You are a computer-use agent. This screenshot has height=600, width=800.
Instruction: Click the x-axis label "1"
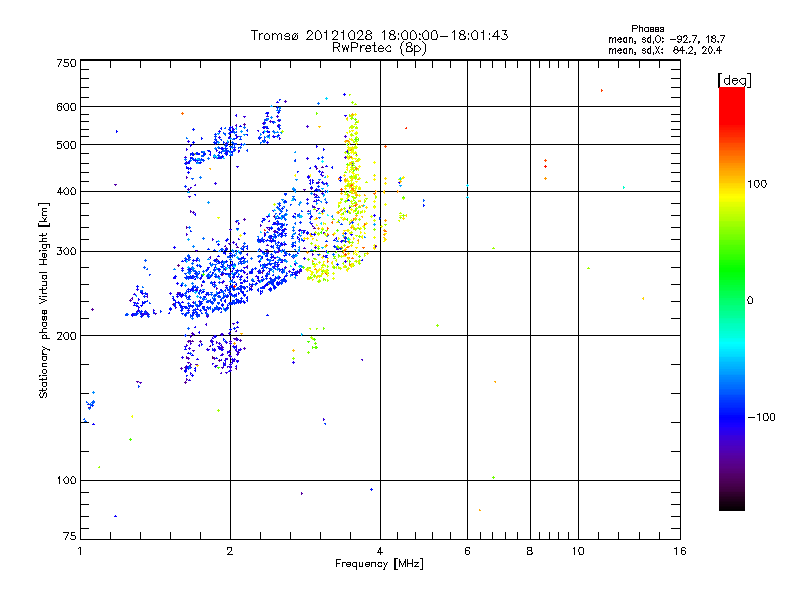click(x=81, y=551)
